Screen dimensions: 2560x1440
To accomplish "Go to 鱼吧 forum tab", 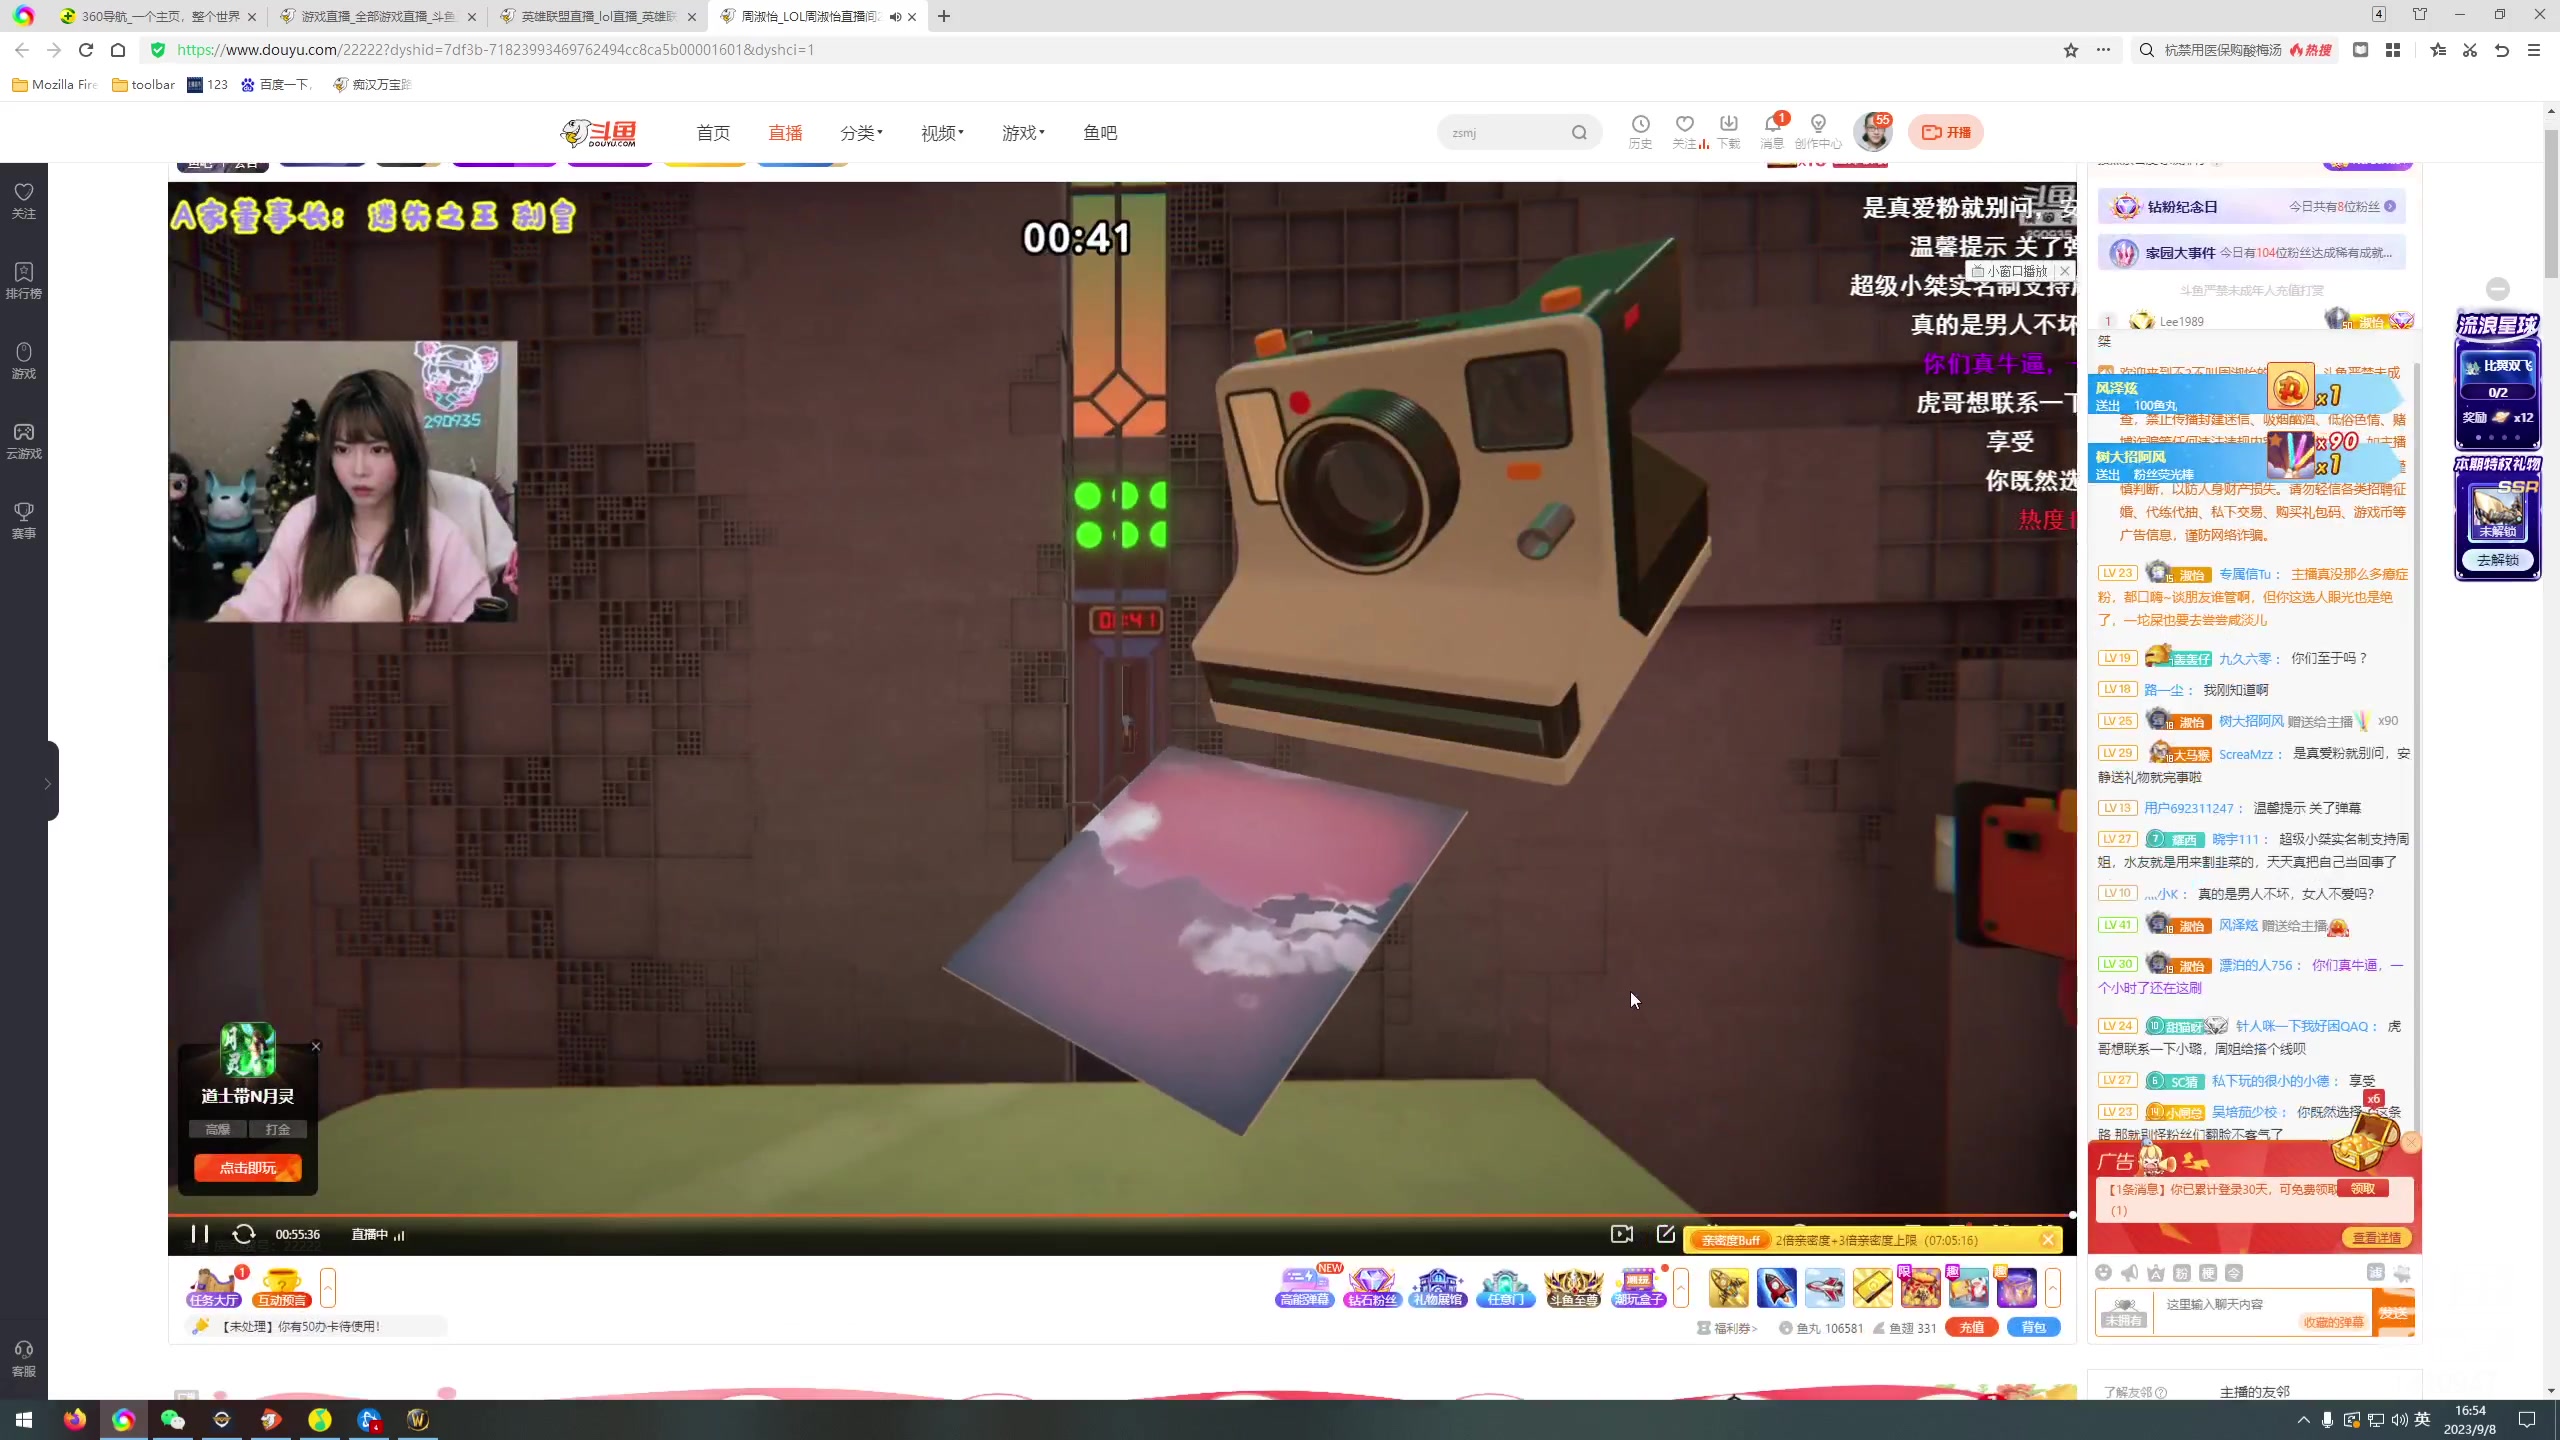I will pyautogui.click(x=1100, y=133).
